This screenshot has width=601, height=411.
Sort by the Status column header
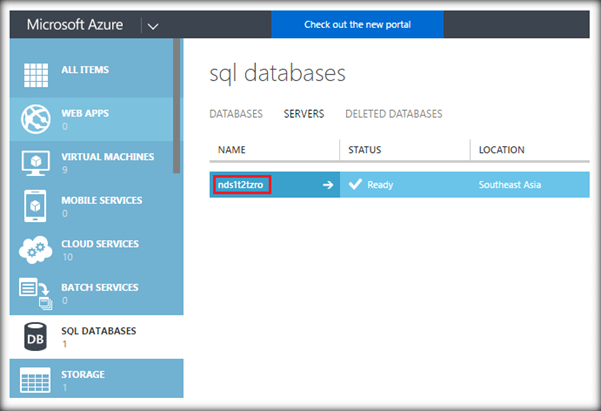click(x=365, y=150)
